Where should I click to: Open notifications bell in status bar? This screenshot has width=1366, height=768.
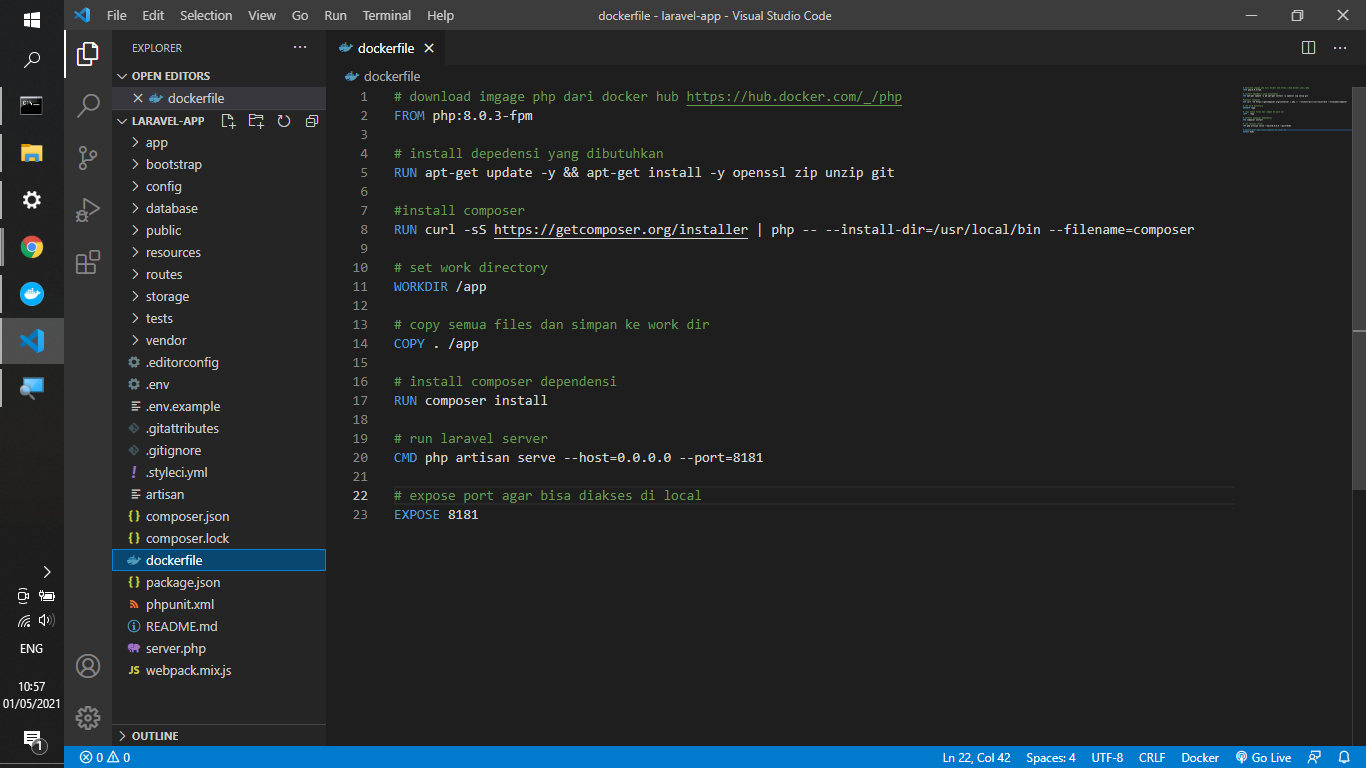coord(1345,758)
